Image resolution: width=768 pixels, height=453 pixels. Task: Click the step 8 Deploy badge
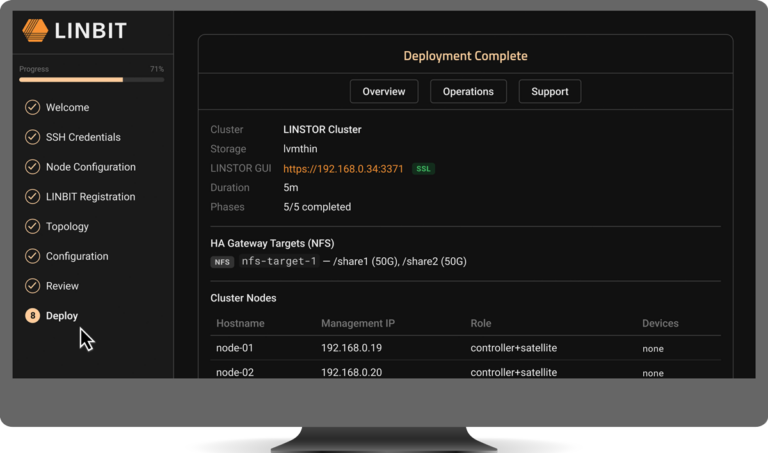[32, 316]
